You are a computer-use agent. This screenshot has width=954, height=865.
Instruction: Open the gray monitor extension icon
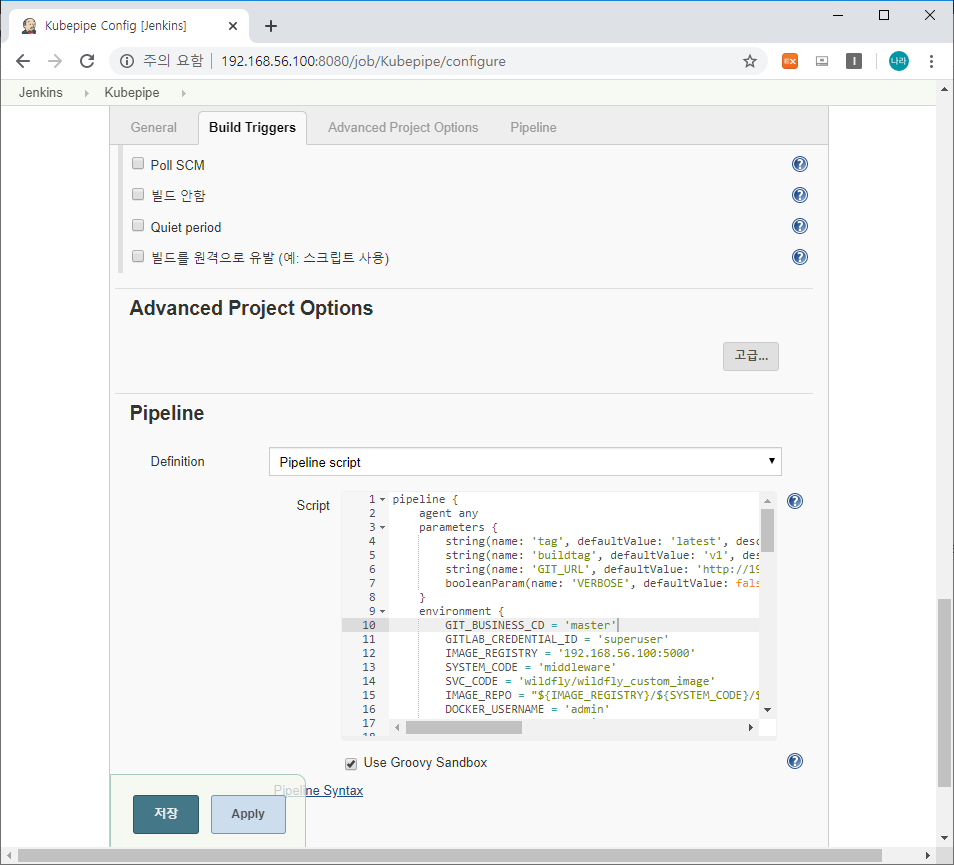click(x=822, y=61)
